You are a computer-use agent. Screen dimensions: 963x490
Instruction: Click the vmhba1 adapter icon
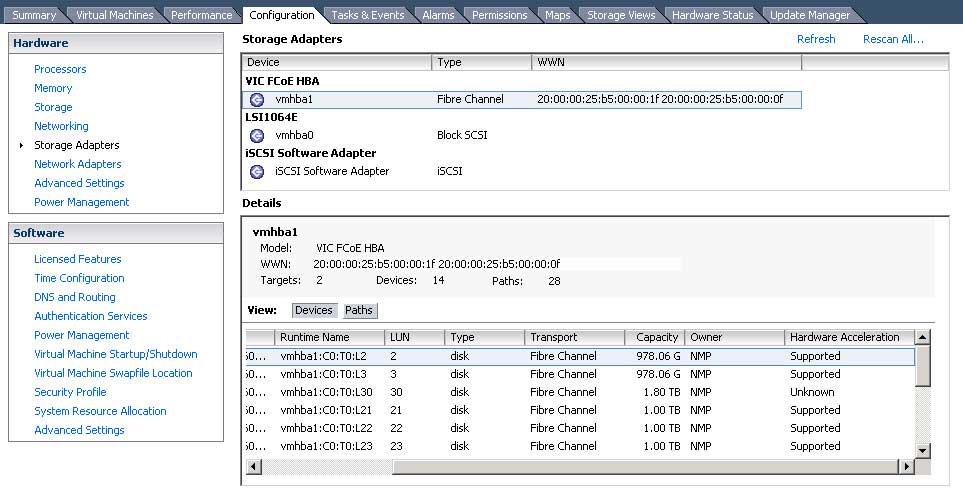coord(257,99)
